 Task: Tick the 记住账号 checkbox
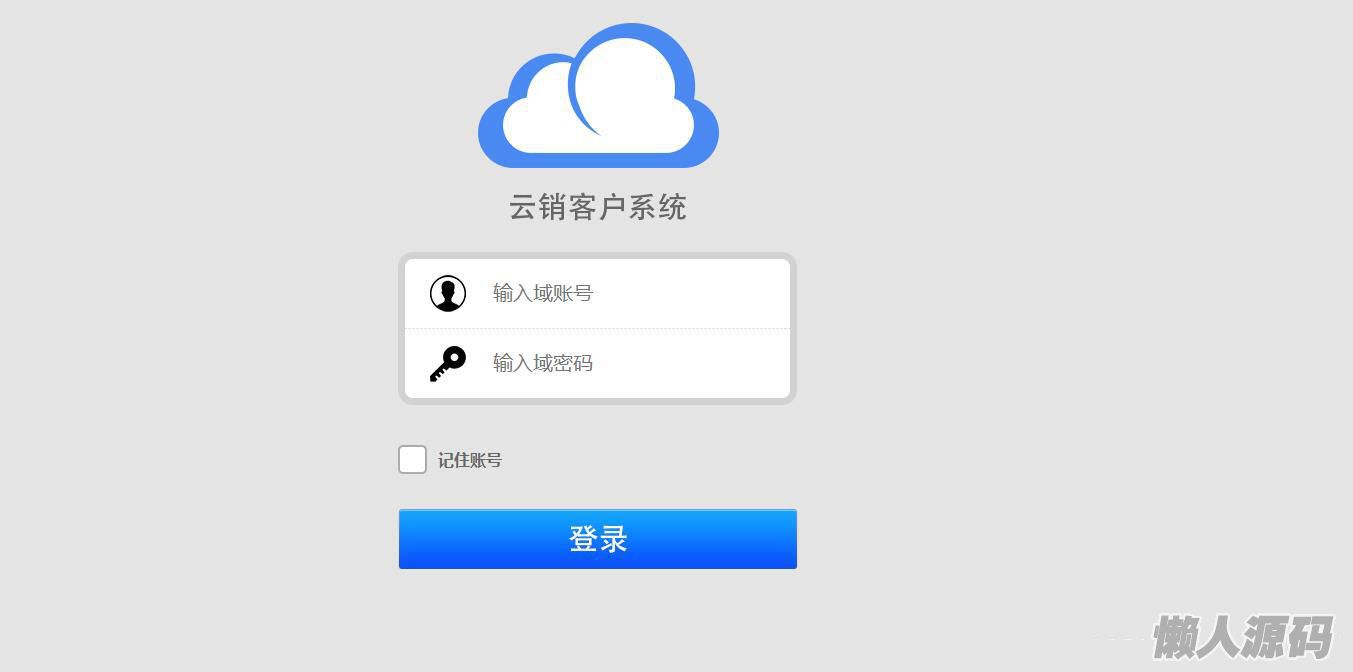coord(412,460)
